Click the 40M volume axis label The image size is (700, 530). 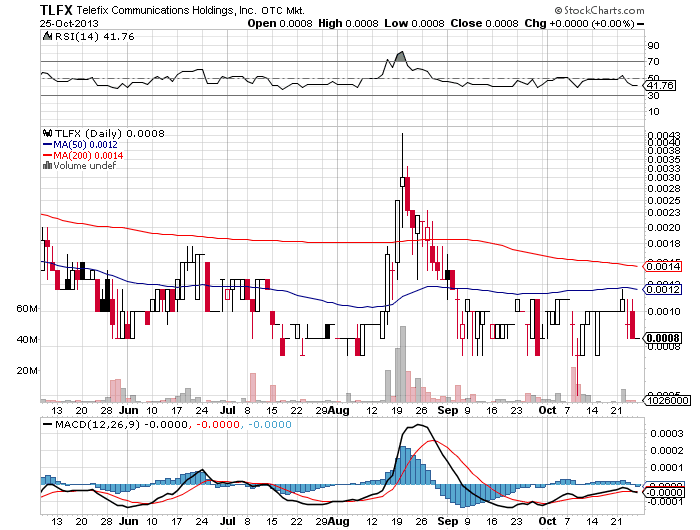[27, 340]
